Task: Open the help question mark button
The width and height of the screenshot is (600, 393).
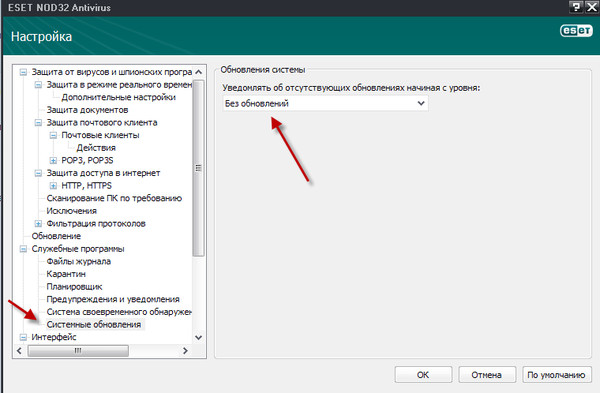Action: 576,7
